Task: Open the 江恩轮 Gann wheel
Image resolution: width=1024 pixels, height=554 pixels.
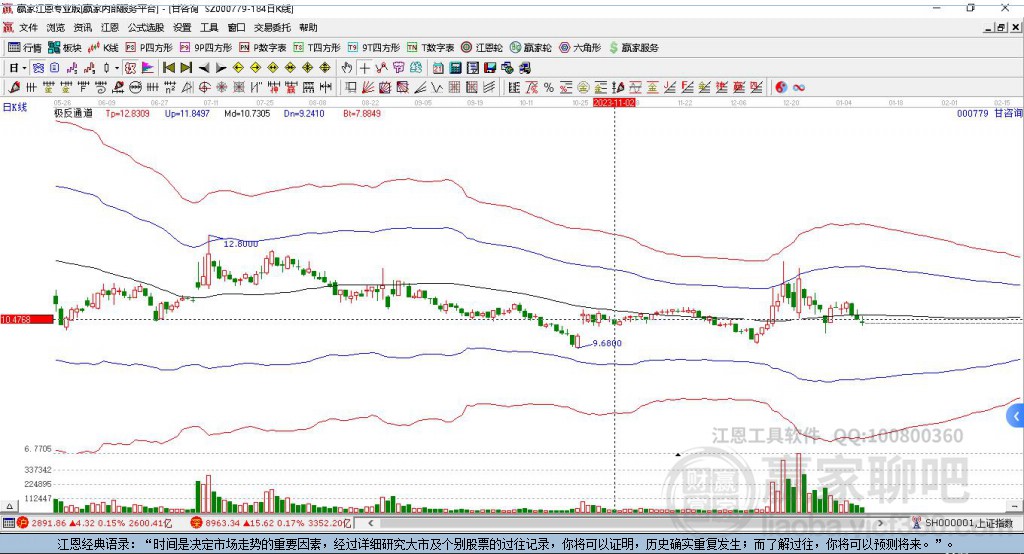Action: (482, 48)
